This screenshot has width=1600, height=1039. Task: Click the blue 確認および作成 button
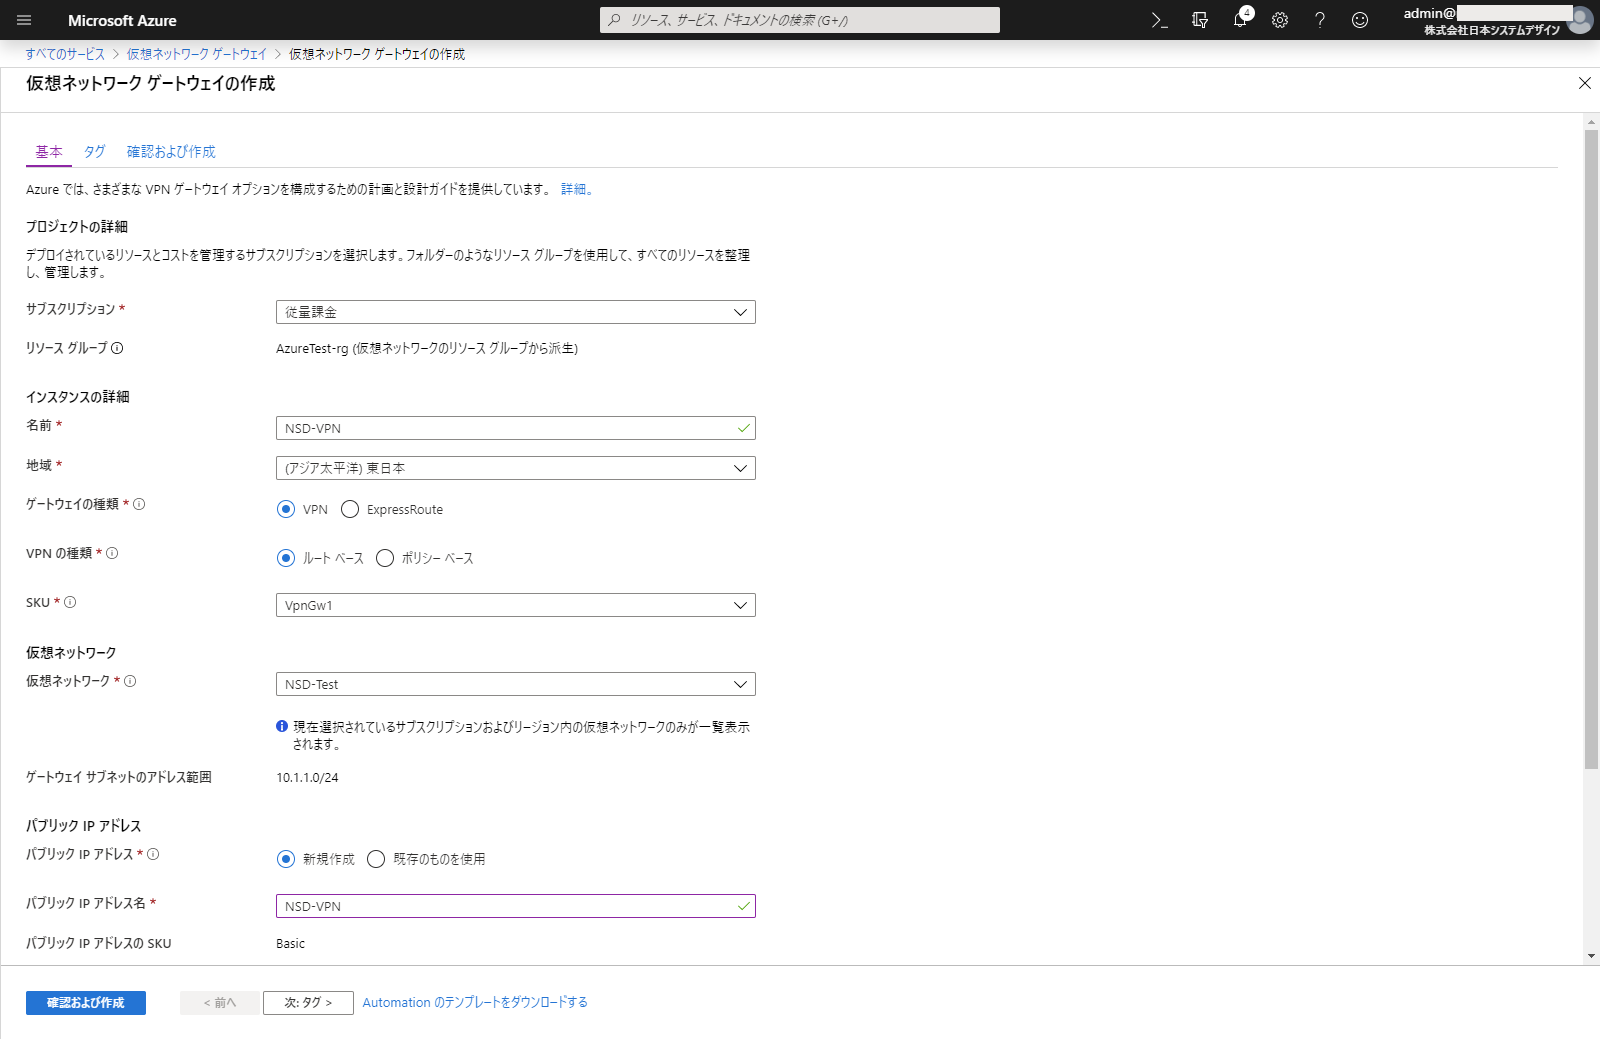coord(86,1002)
